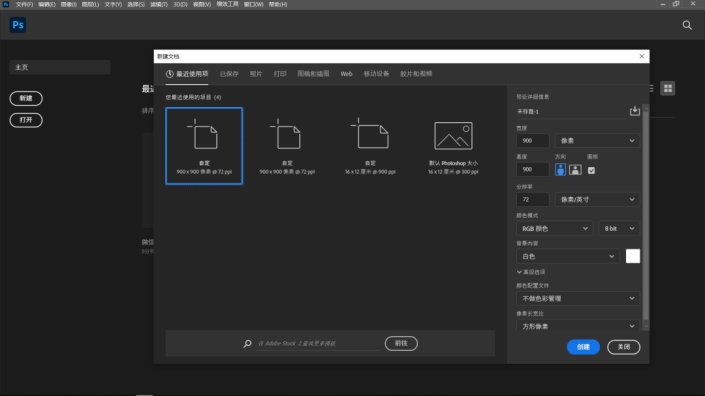Select portrait orientation icon
The image size is (705, 396).
tap(560, 170)
